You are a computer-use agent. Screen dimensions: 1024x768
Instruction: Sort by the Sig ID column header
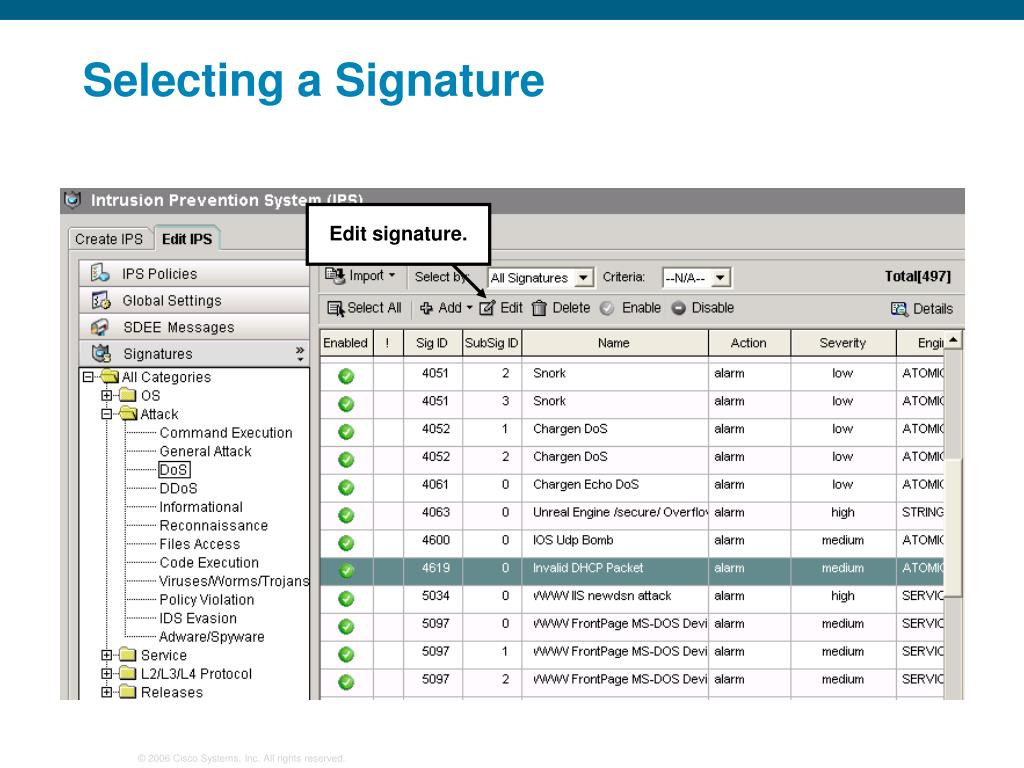[432, 343]
